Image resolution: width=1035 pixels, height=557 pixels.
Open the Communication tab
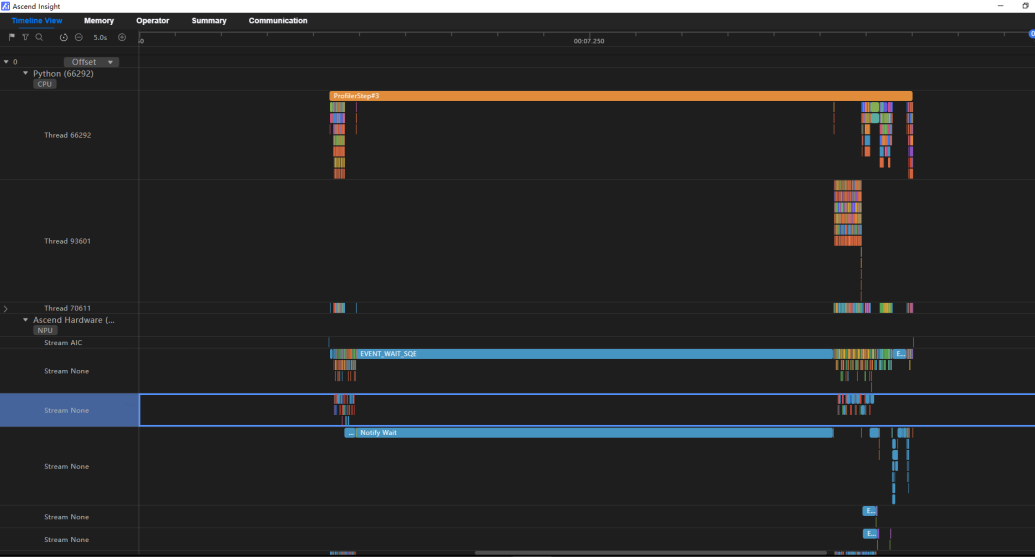pos(278,21)
